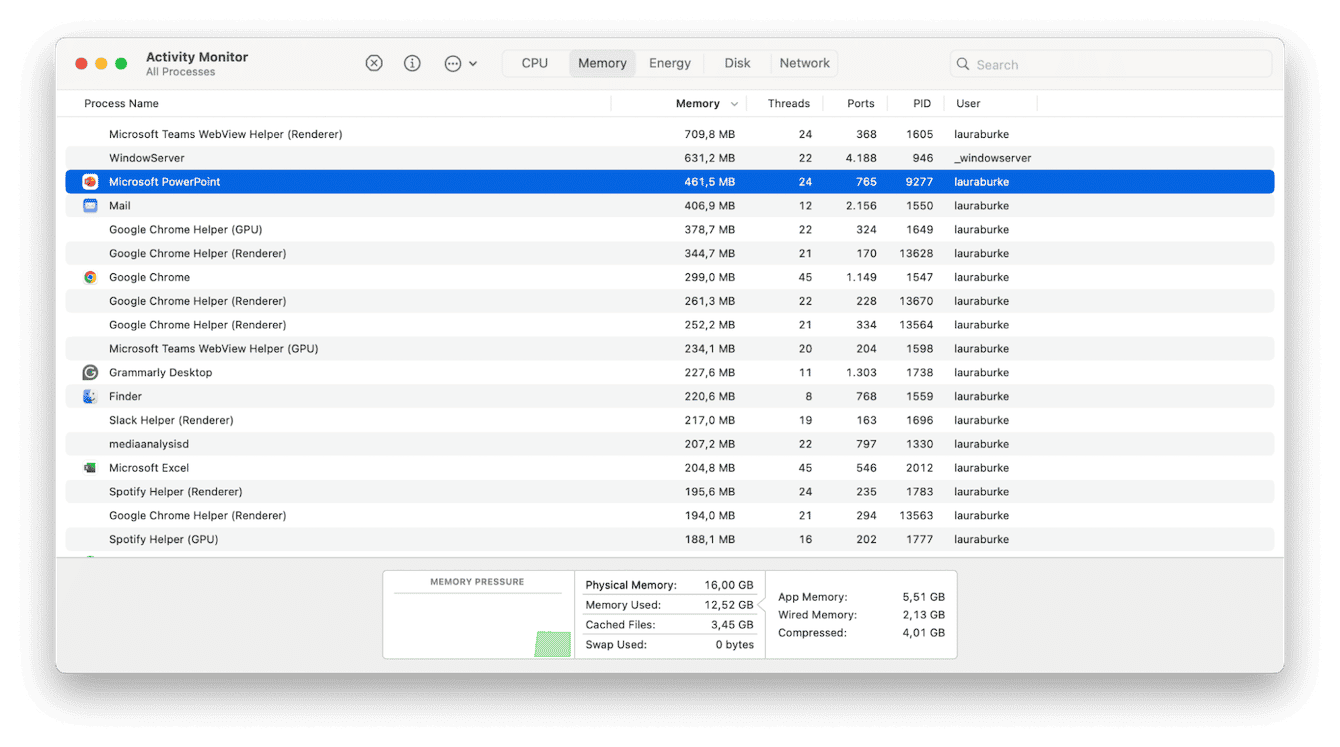Click the Memory column sort arrow
Image resolution: width=1340 pixels, height=747 pixels.
click(x=734, y=103)
